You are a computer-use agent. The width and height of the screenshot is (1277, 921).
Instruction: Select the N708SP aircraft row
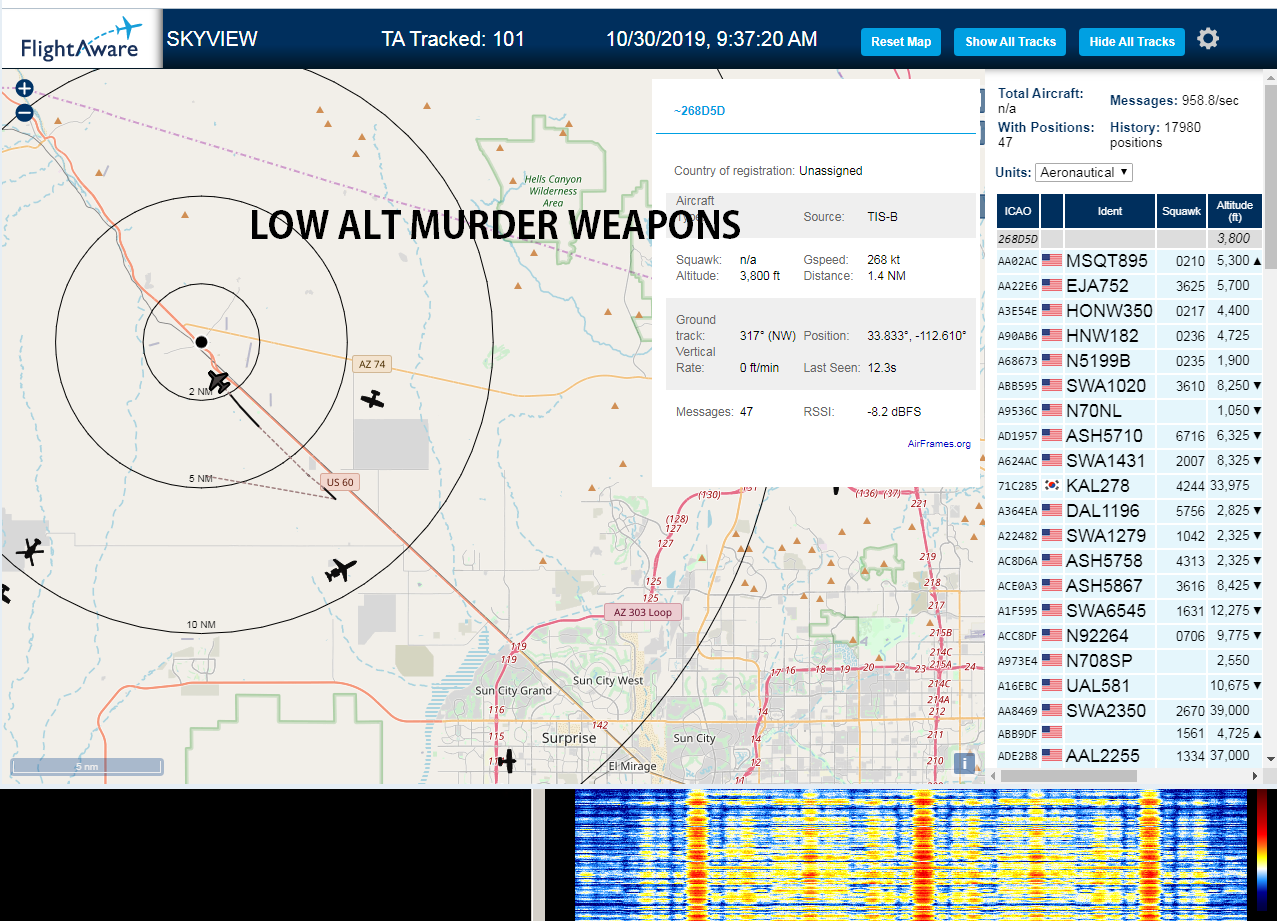(1129, 660)
